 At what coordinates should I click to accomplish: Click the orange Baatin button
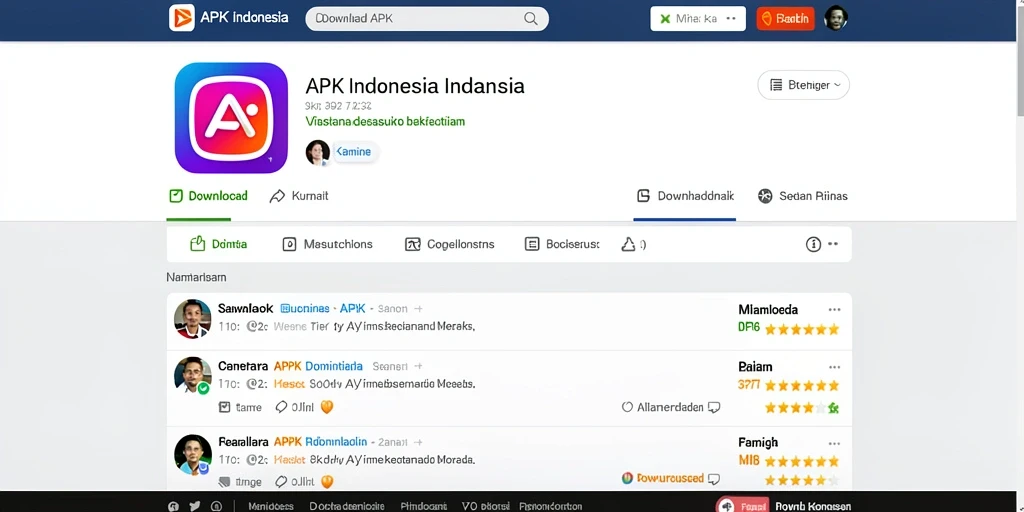click(786, 19)
